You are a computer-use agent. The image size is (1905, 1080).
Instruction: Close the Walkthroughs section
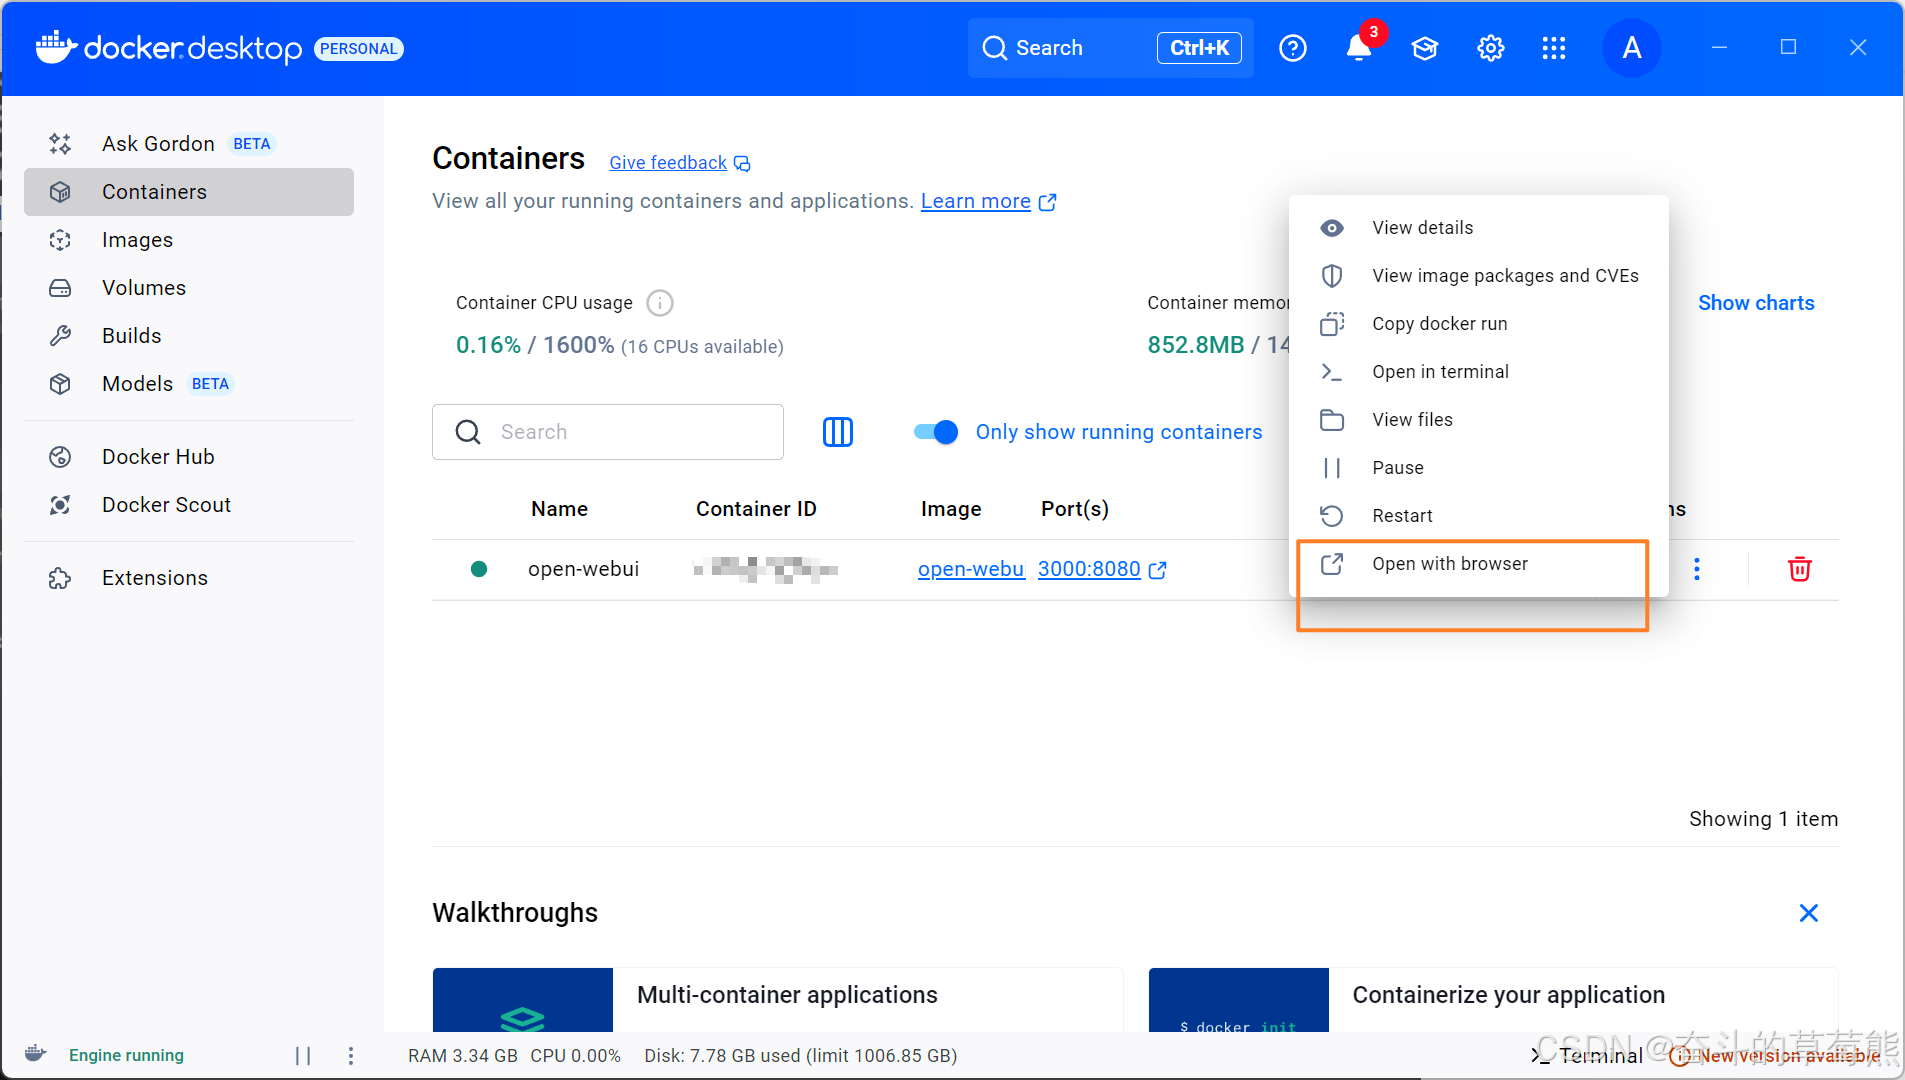1809,913
